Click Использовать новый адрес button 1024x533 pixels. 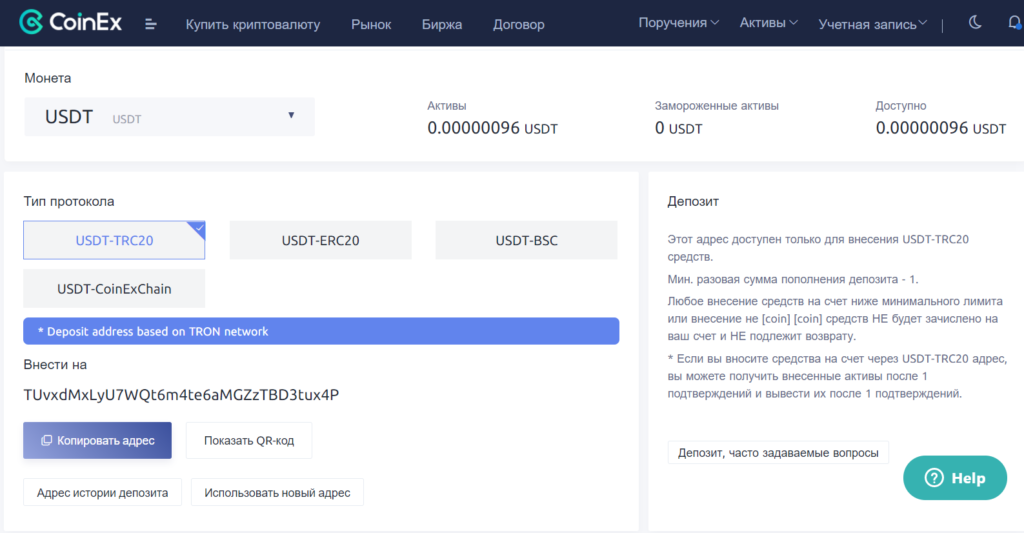(x=278, y=493)
